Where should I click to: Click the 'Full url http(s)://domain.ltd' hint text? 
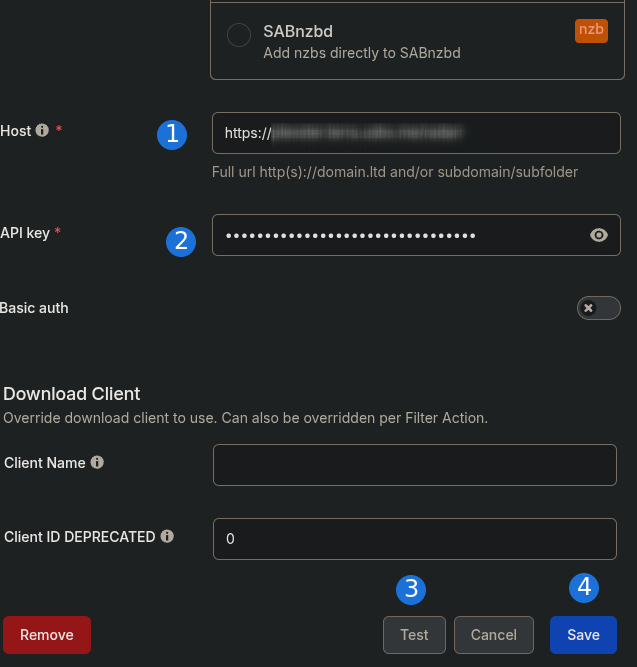pos(395,172)
